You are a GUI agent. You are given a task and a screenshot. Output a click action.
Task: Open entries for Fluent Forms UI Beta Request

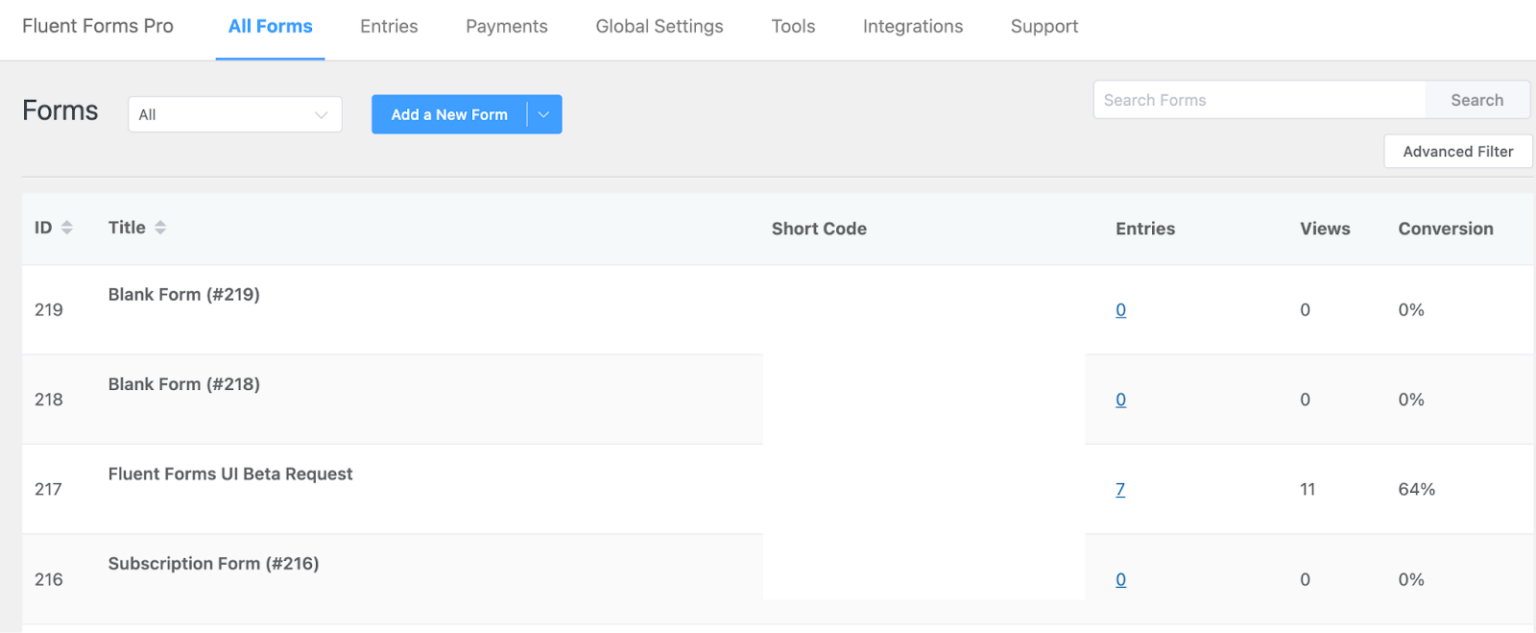coord(1120,489)
